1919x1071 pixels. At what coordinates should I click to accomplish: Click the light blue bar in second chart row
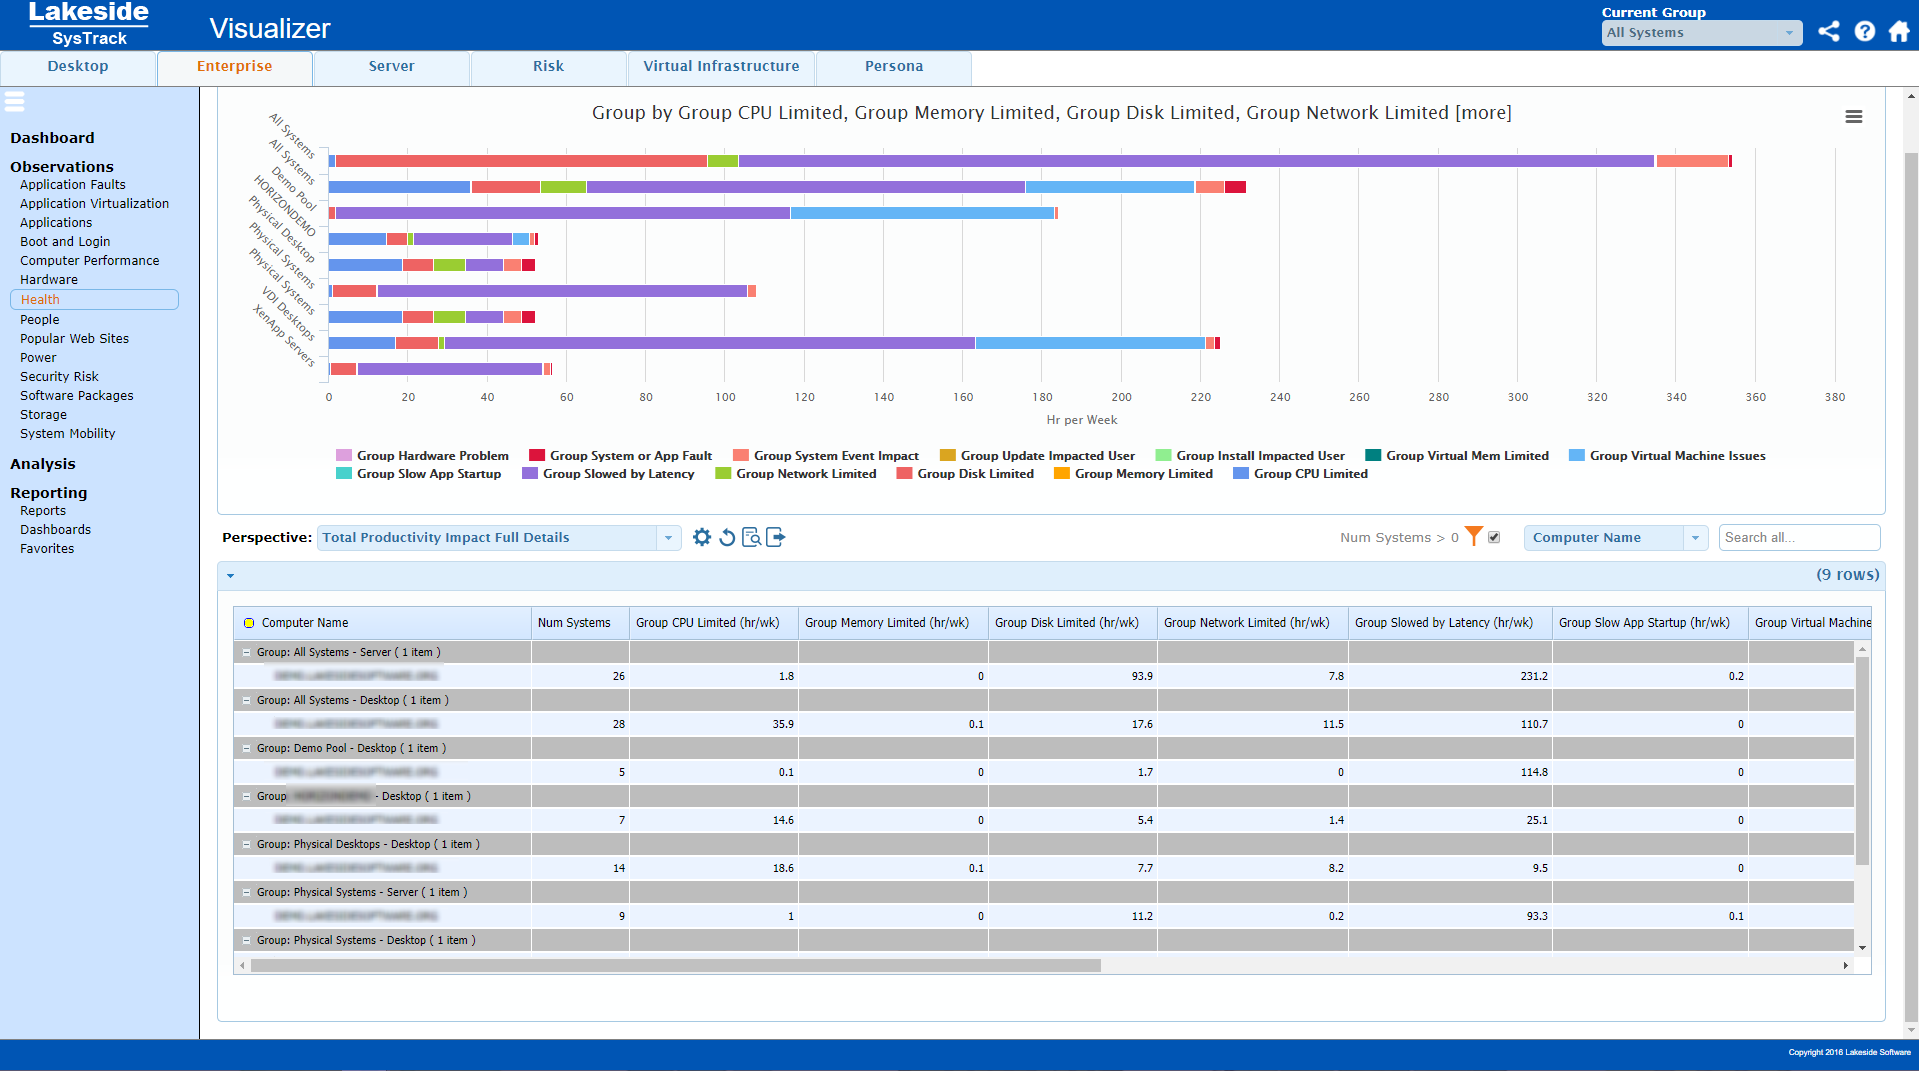pyautogui.click(x=1110, y=187)
